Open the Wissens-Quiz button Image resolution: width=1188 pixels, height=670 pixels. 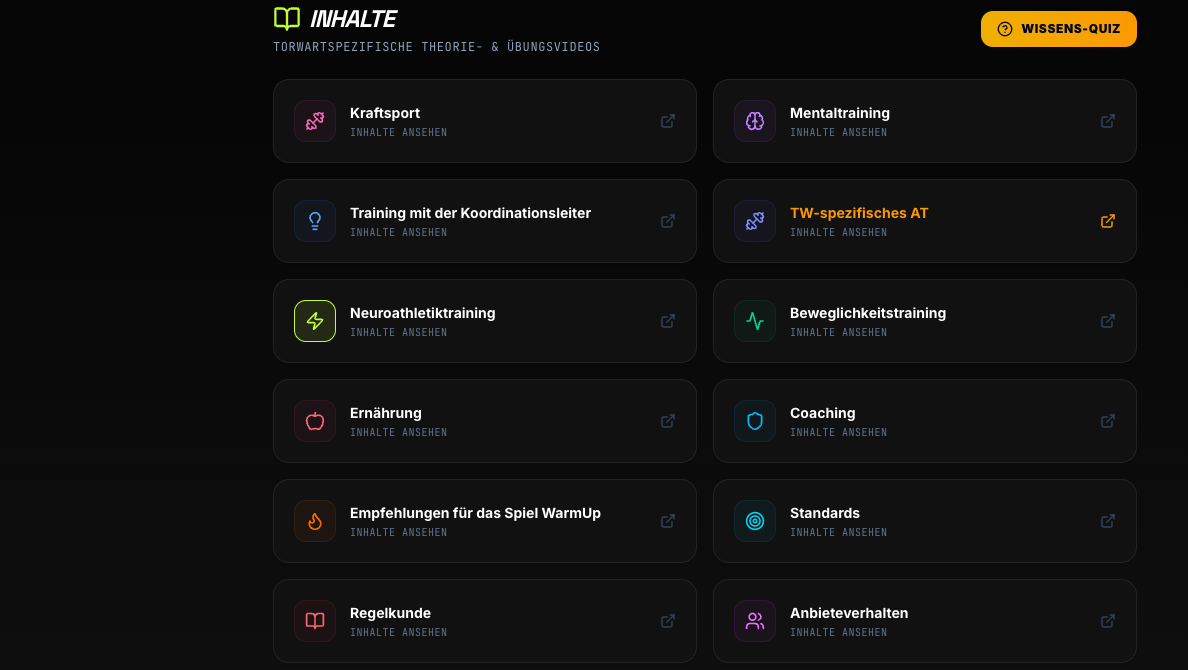click(1058, 29)
